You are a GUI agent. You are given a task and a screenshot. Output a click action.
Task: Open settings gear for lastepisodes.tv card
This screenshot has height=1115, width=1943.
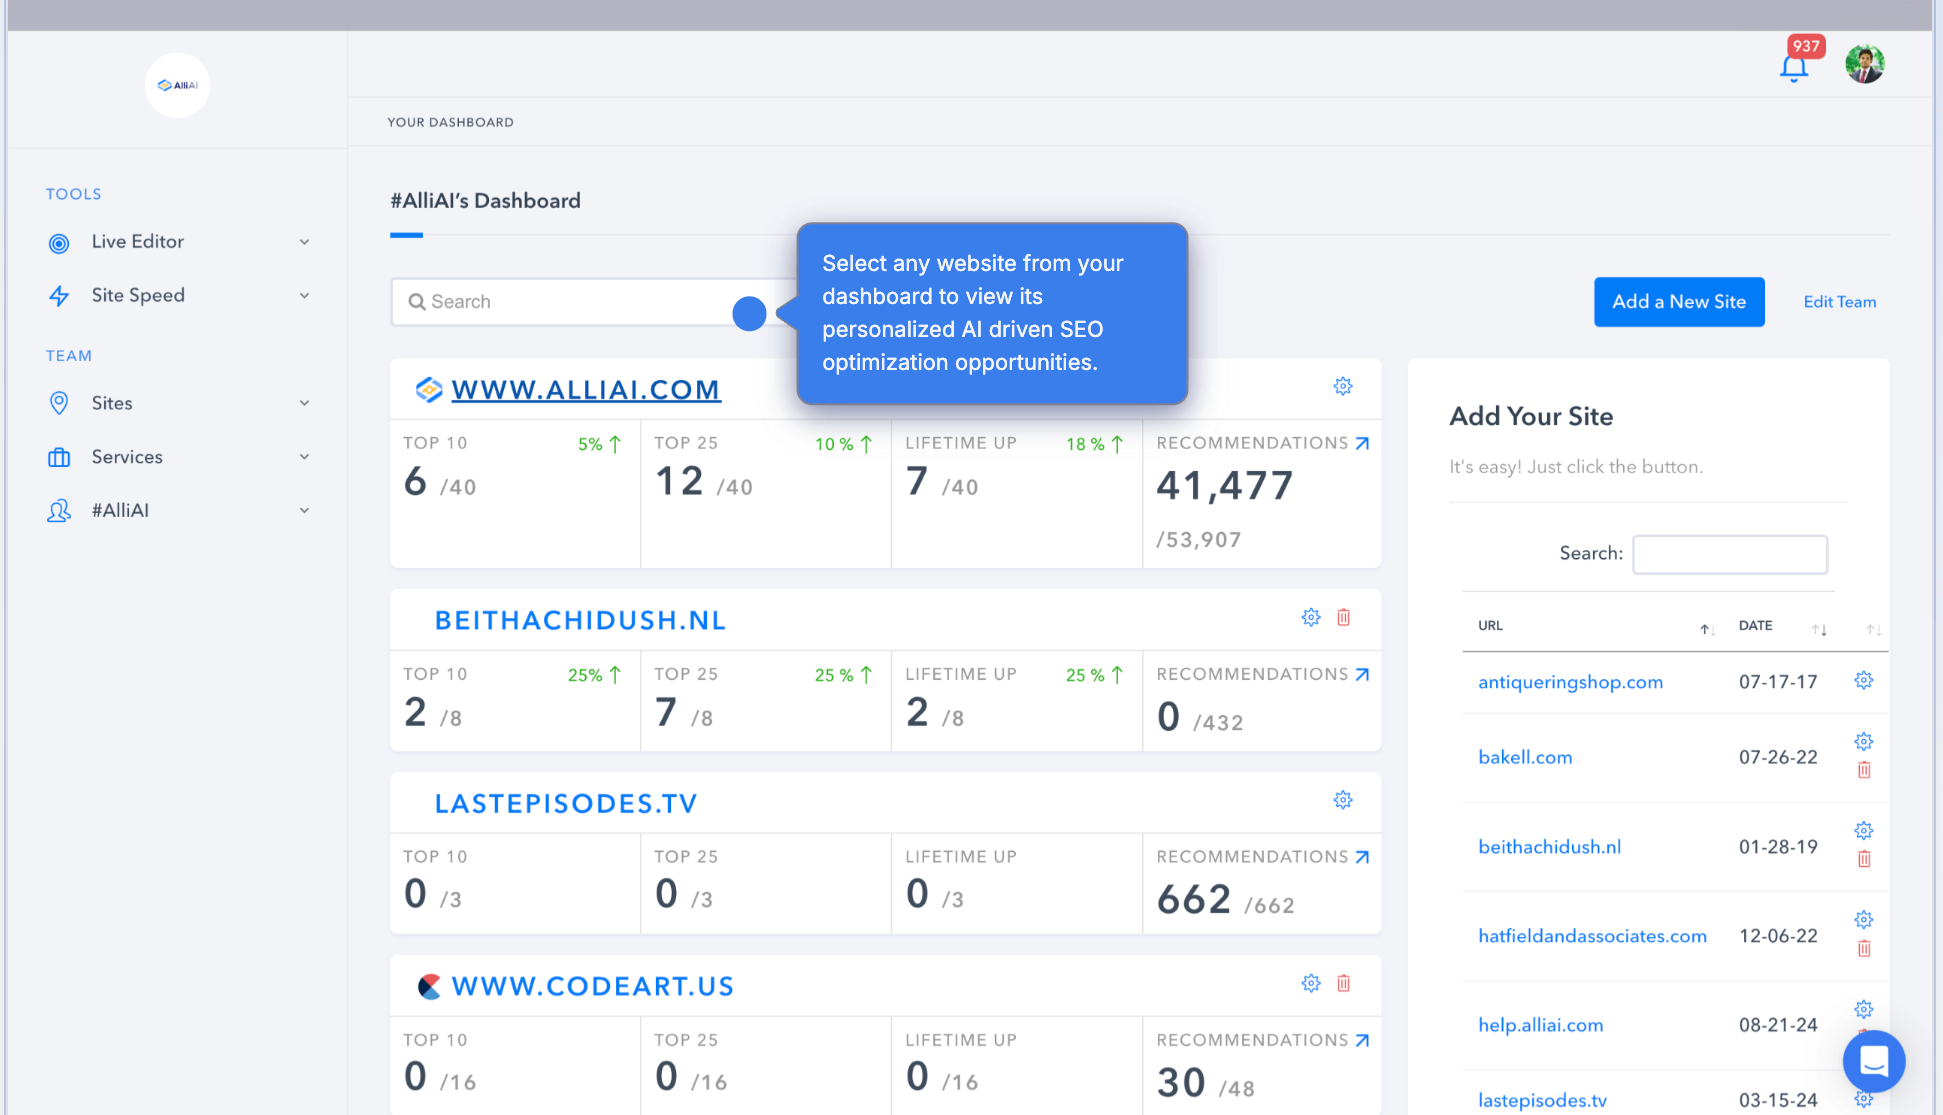(1343, 800)
